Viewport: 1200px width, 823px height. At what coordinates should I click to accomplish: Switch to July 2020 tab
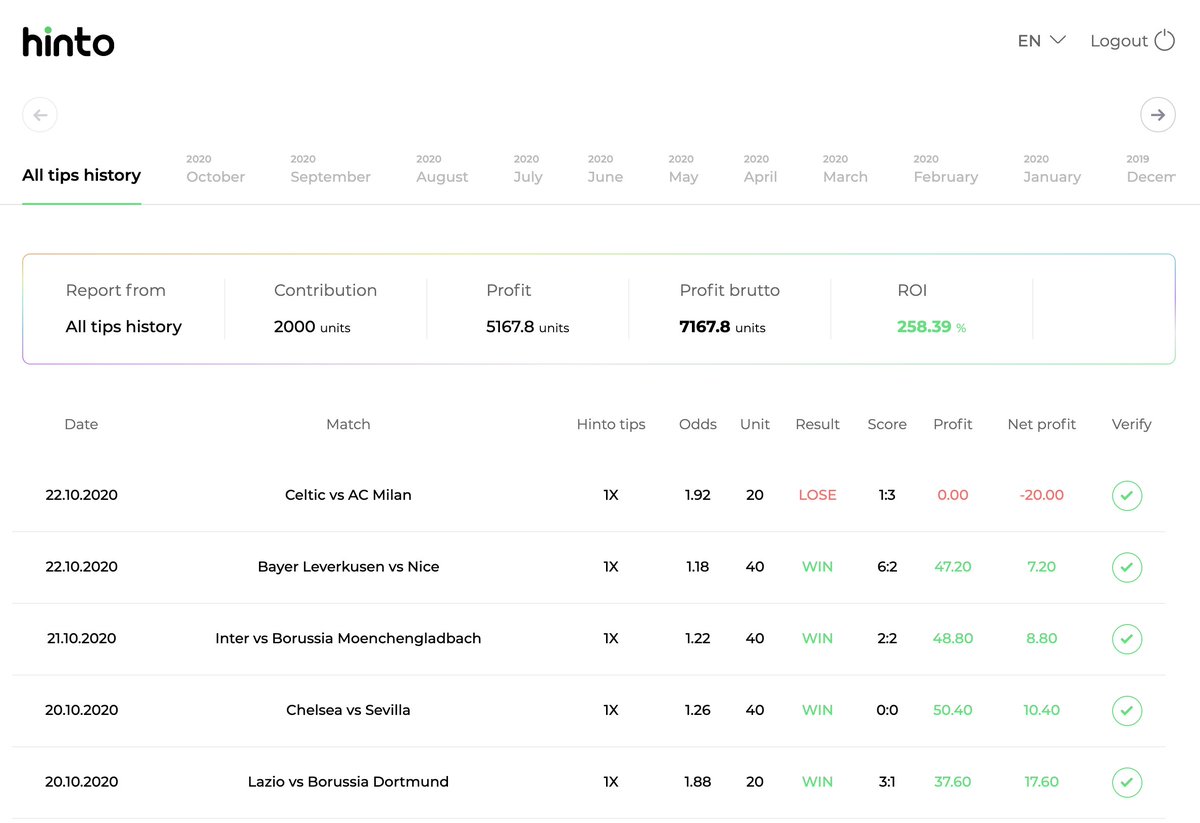[x=528, y=169]
